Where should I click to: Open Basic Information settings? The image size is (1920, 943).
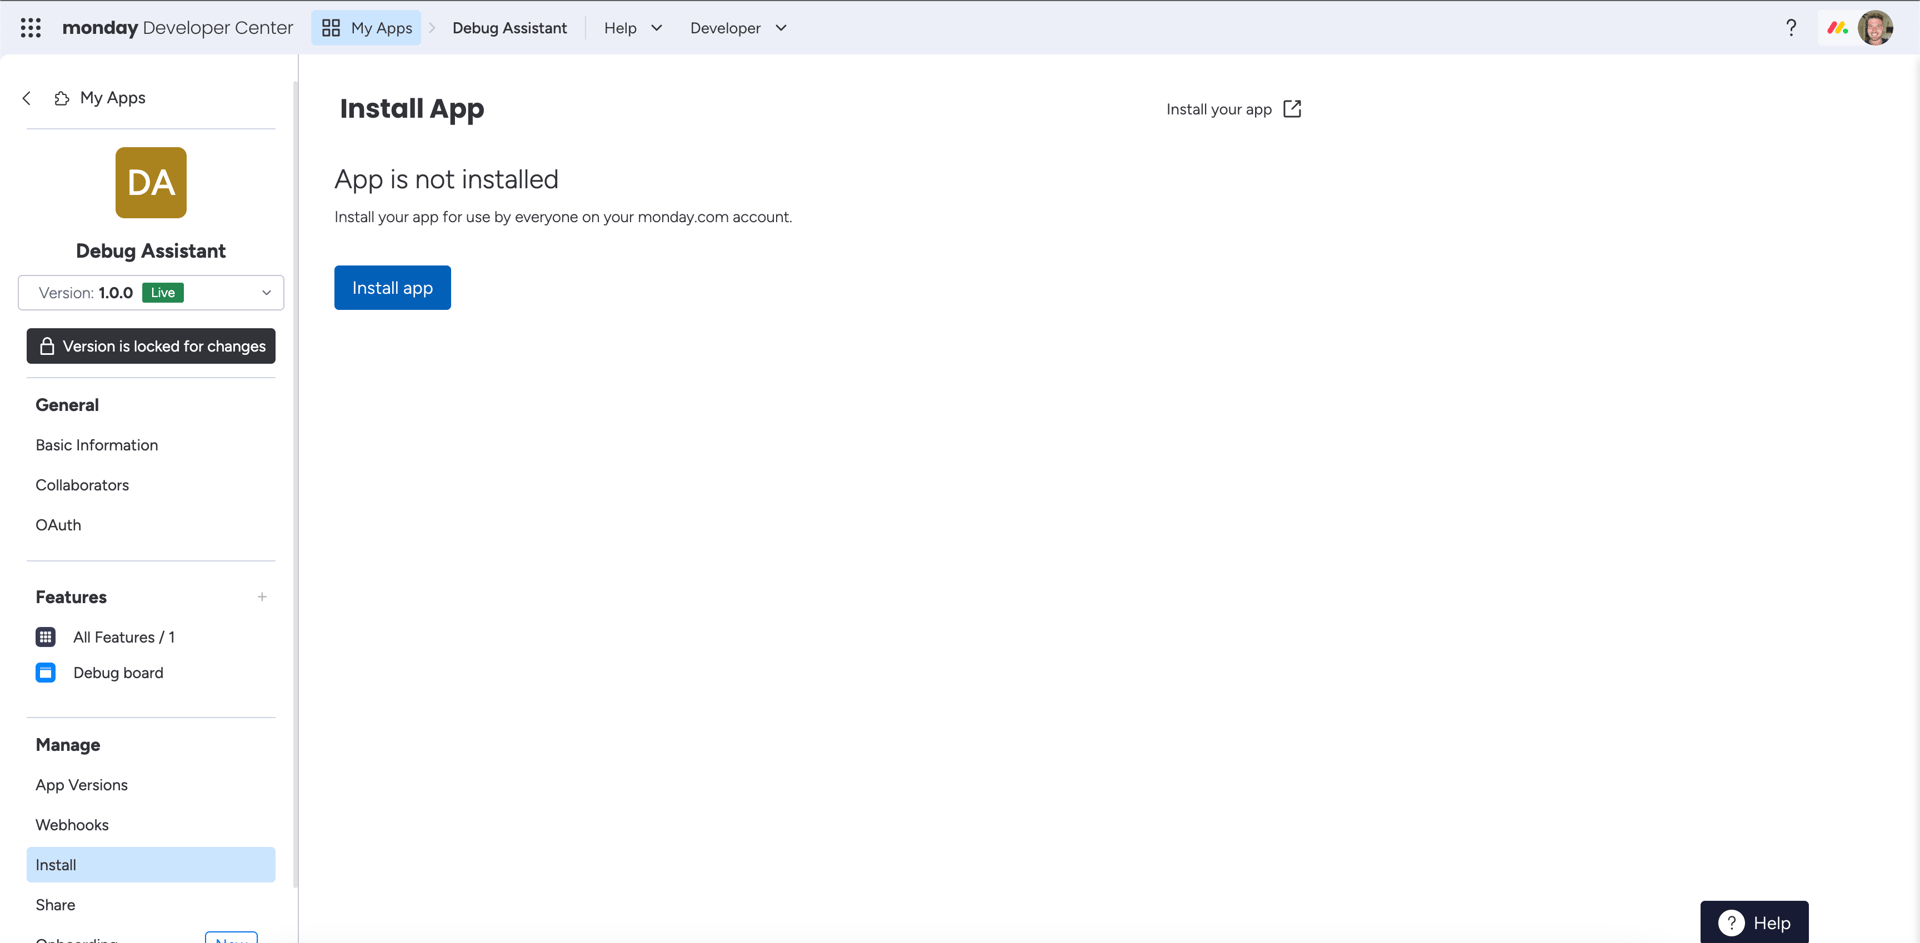click(x=97, y=445)
